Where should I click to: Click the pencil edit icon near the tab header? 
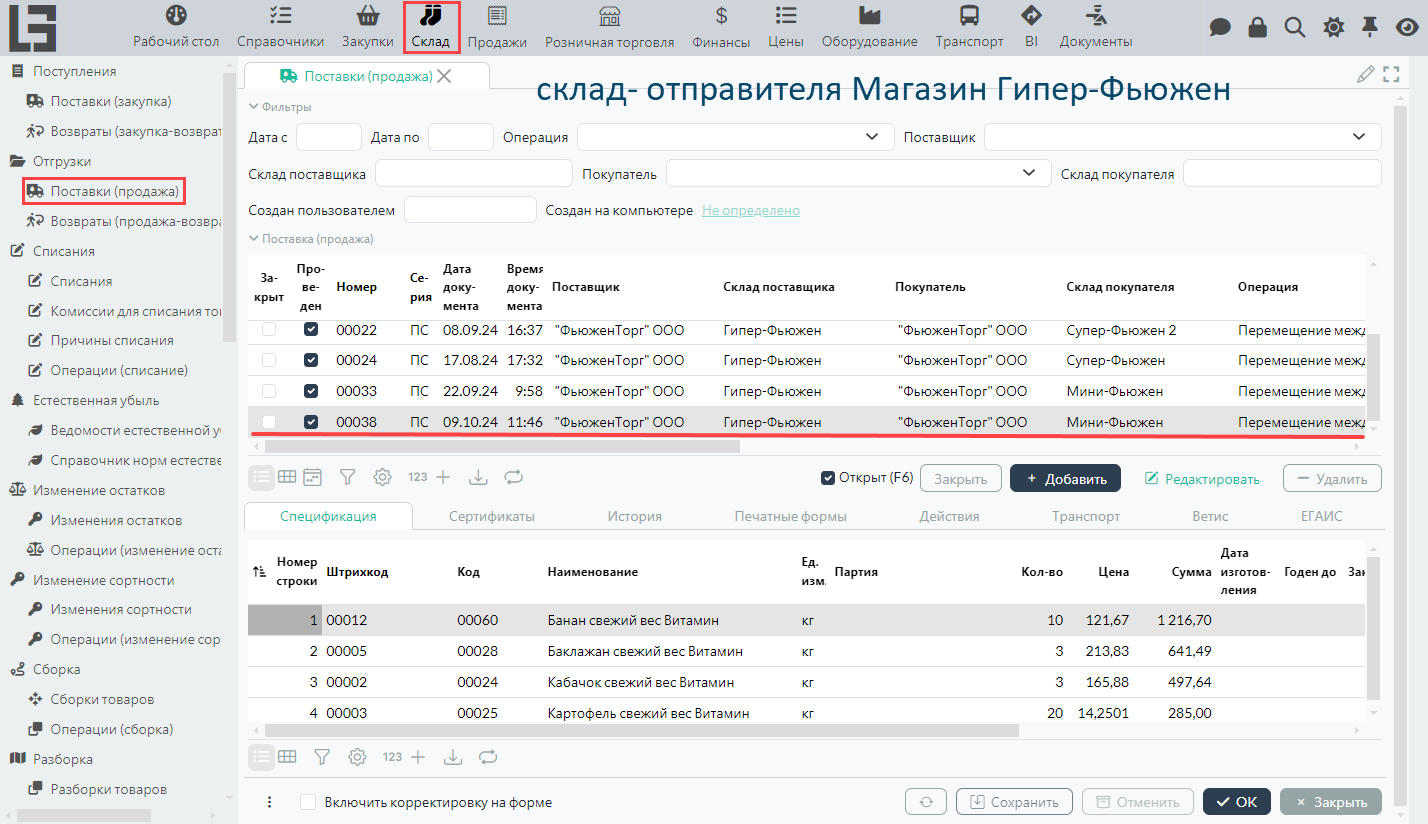(x=1365, y=74)
